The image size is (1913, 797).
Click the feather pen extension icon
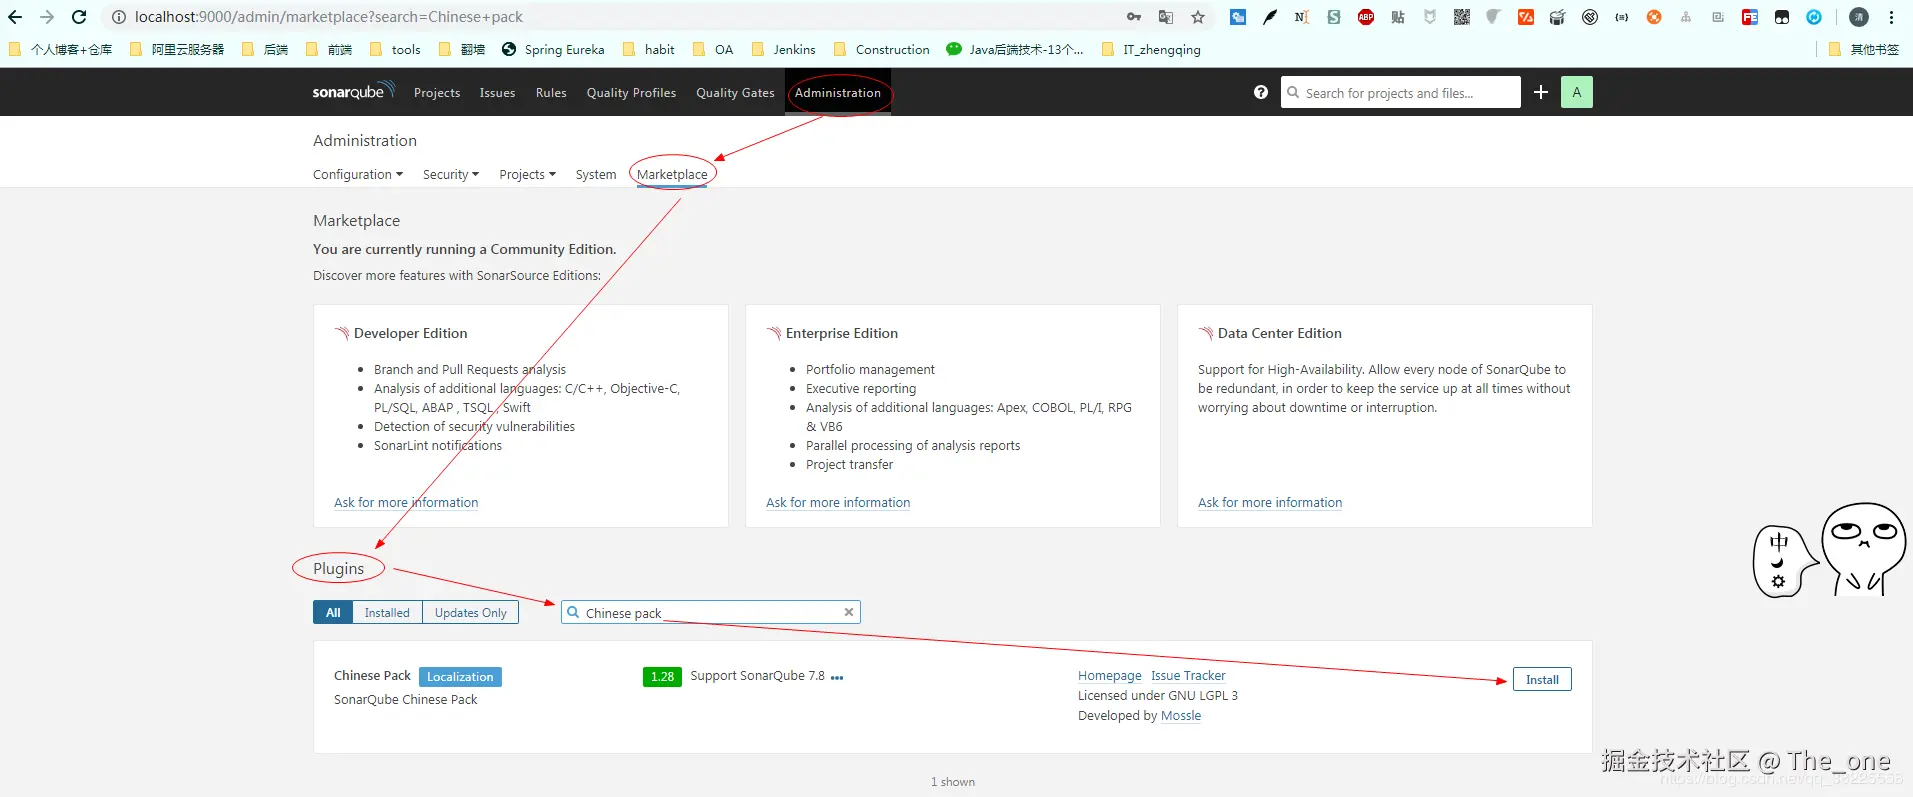click(1270, 17)
